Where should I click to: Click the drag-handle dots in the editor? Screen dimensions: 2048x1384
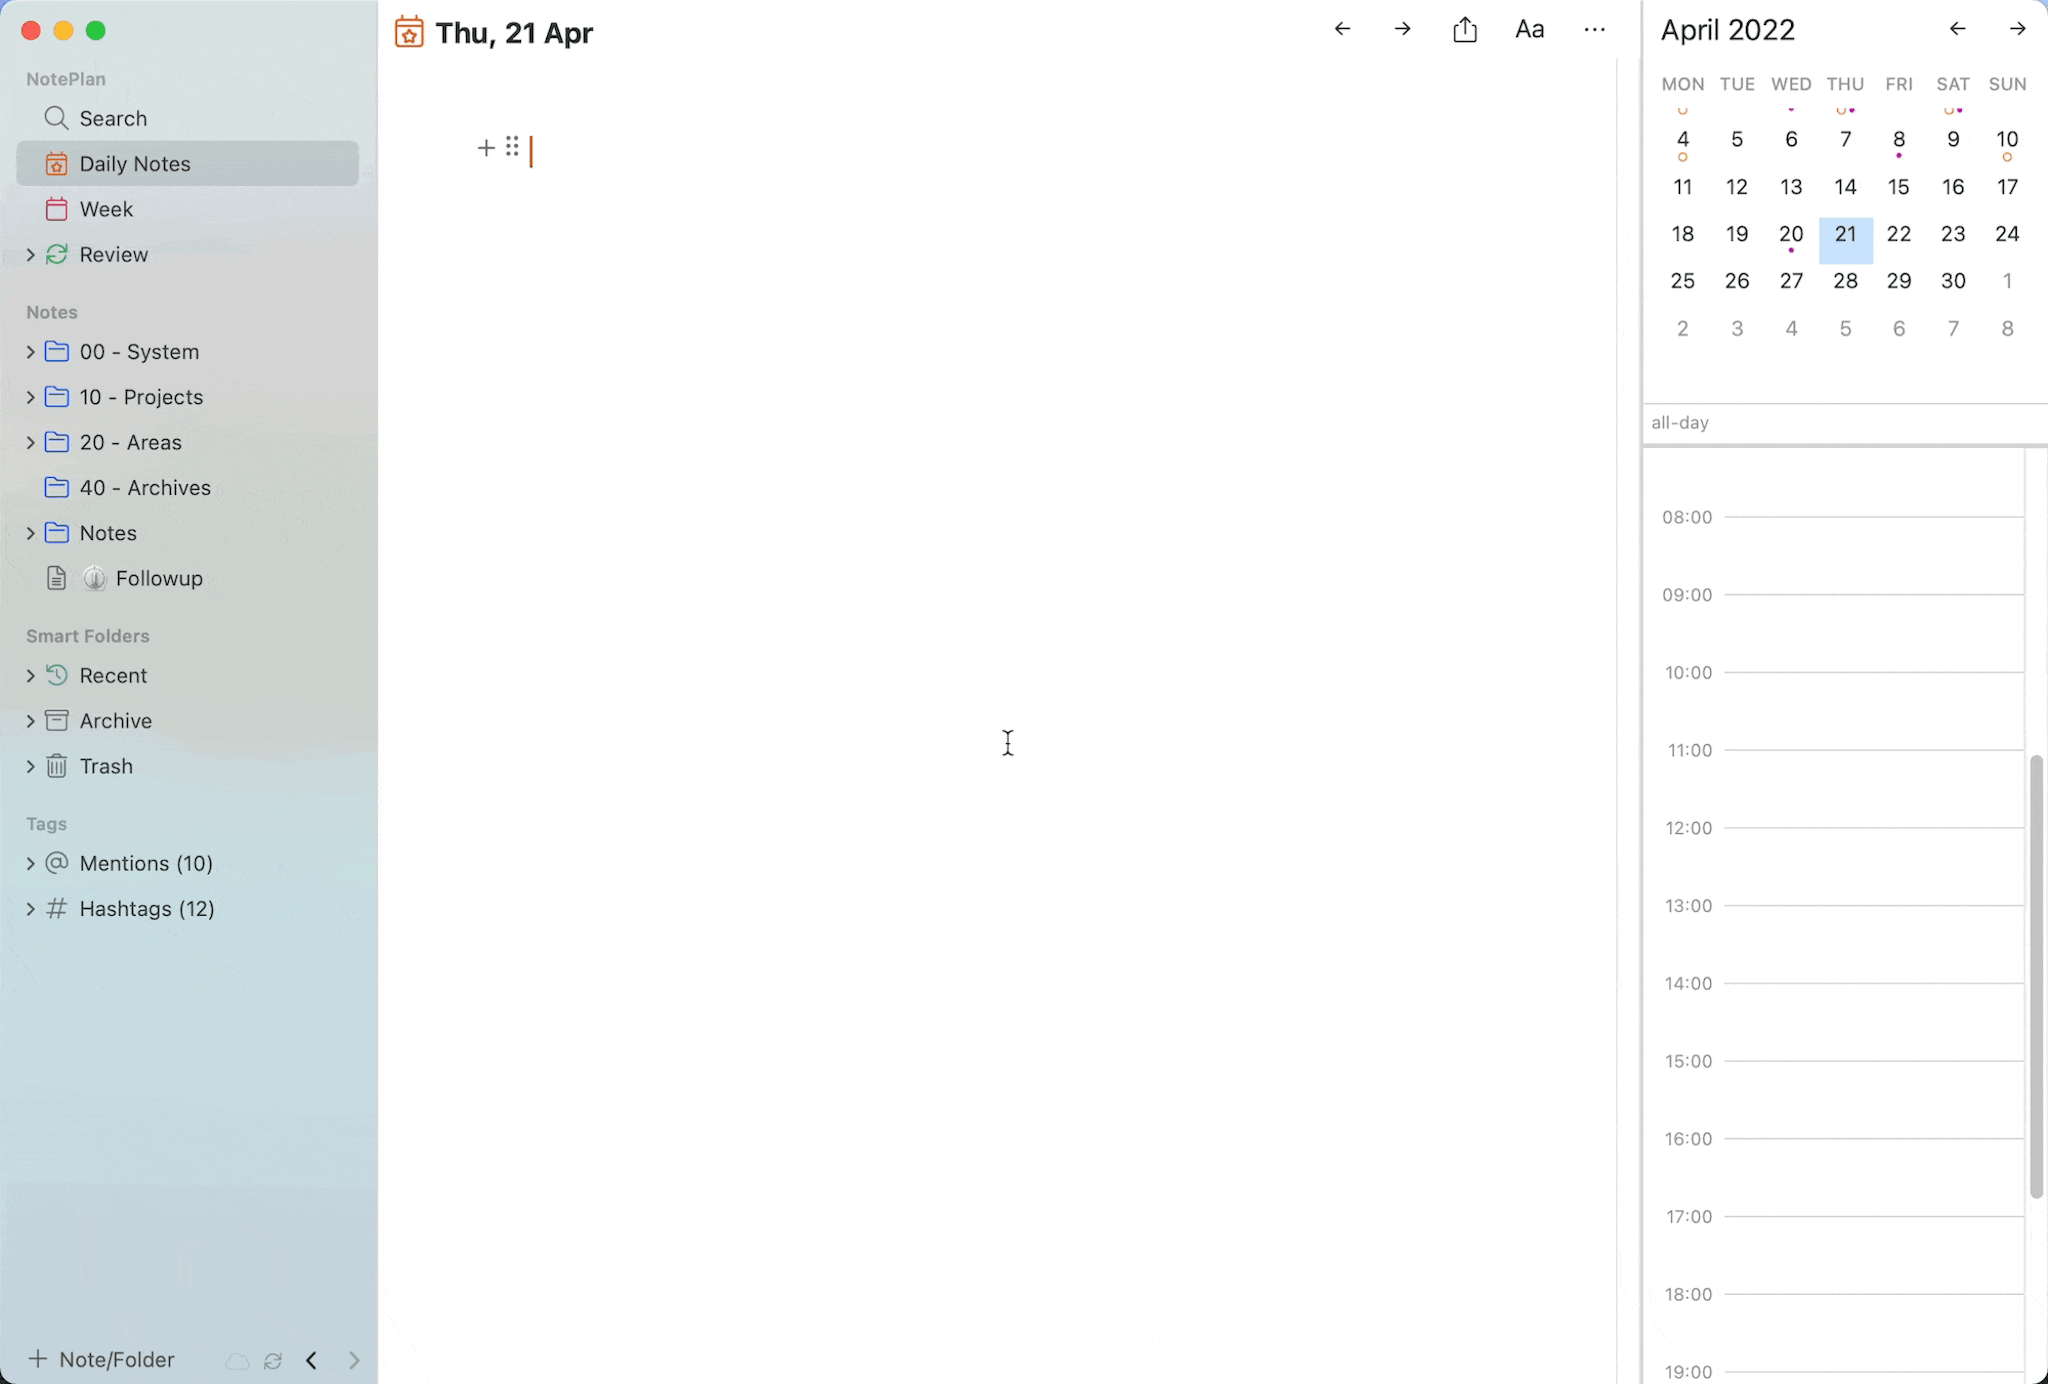tap(512, 147)
